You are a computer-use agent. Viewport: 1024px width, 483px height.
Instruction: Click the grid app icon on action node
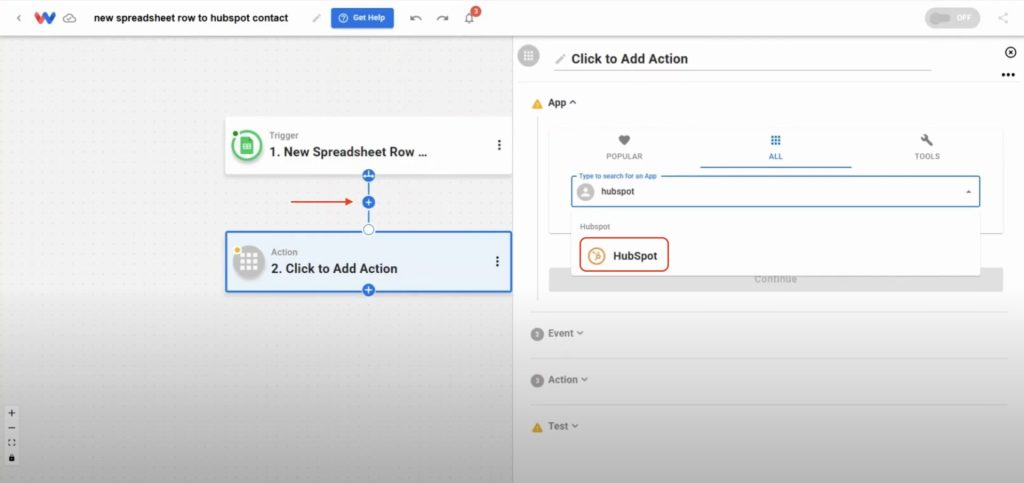(248, 262)
